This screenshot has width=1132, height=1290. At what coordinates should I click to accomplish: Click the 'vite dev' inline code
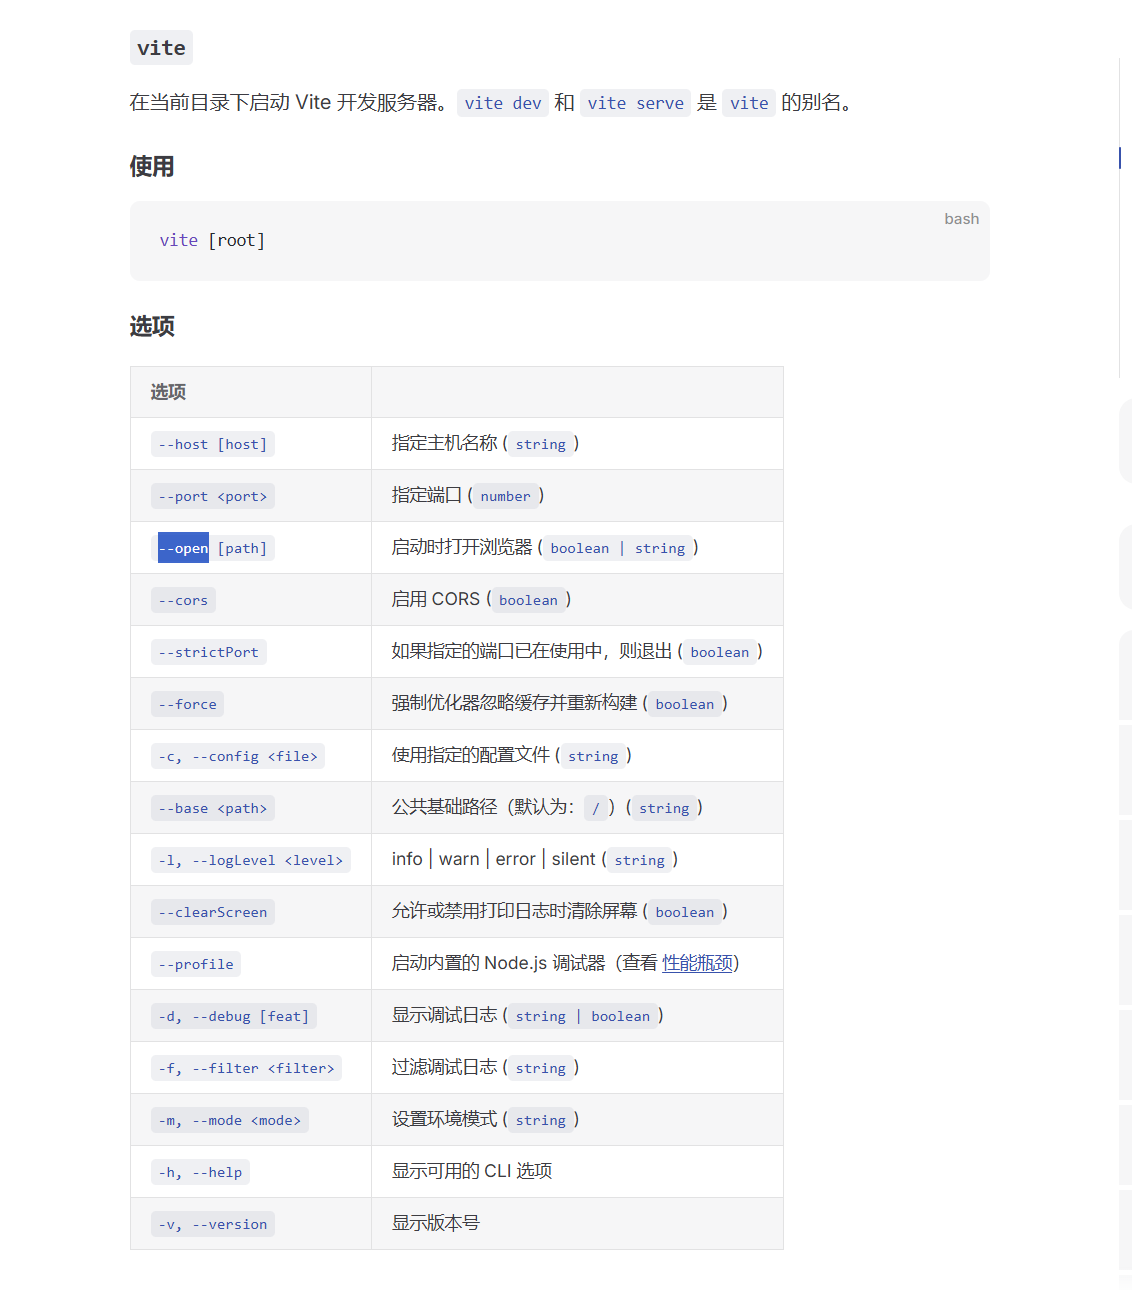(x=503, y=103)
